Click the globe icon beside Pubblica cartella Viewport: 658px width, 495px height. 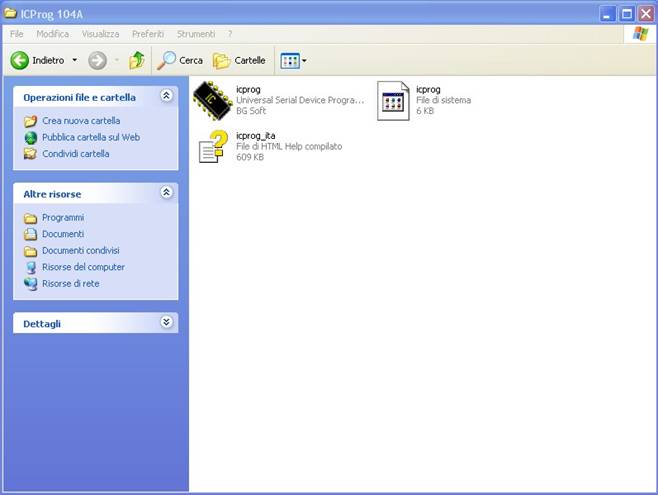(x=31, y=138)
